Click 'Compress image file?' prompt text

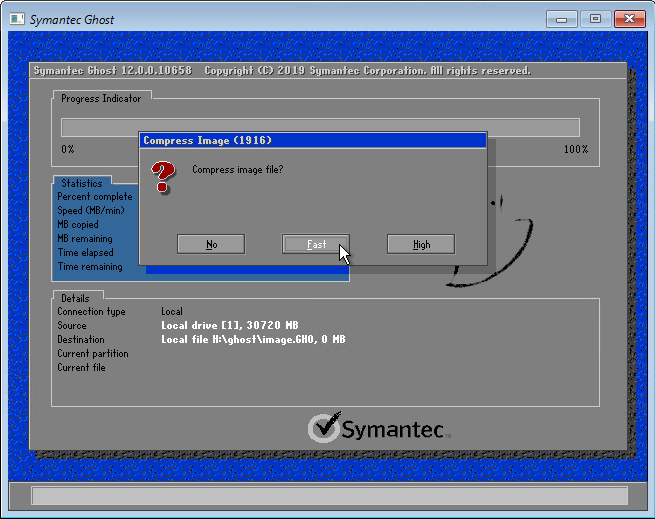click(x=238, y=170)
